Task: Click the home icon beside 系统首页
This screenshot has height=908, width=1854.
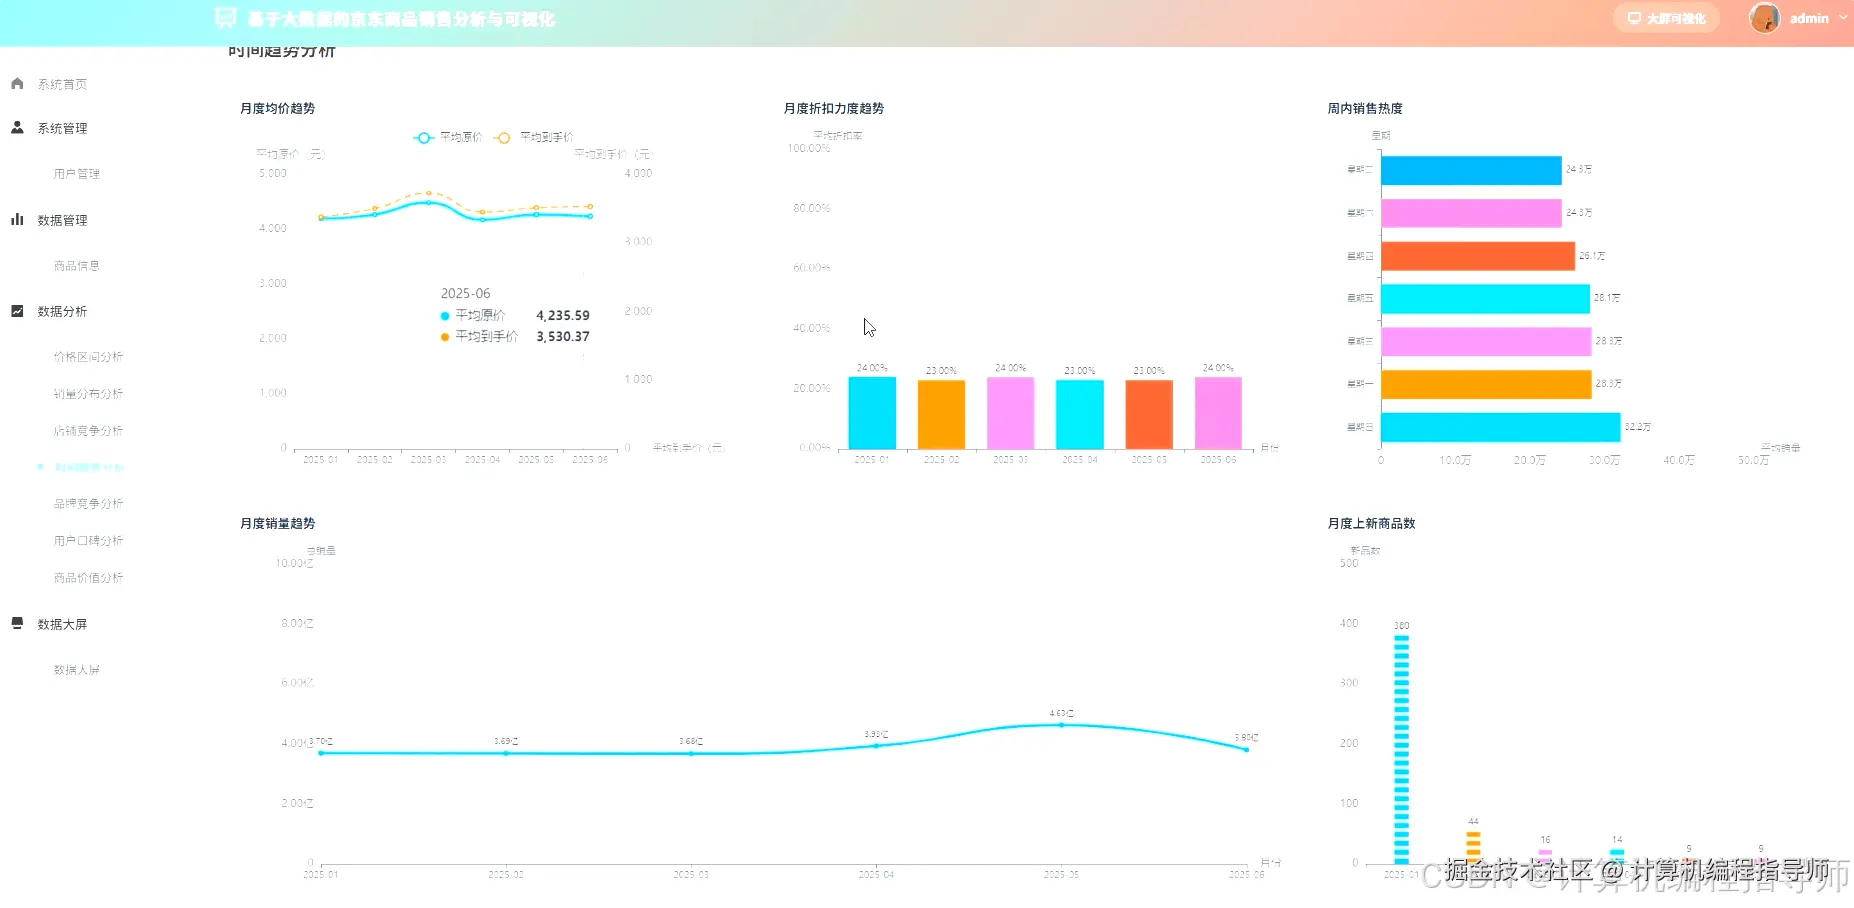Action: click(x=17, y=84)
